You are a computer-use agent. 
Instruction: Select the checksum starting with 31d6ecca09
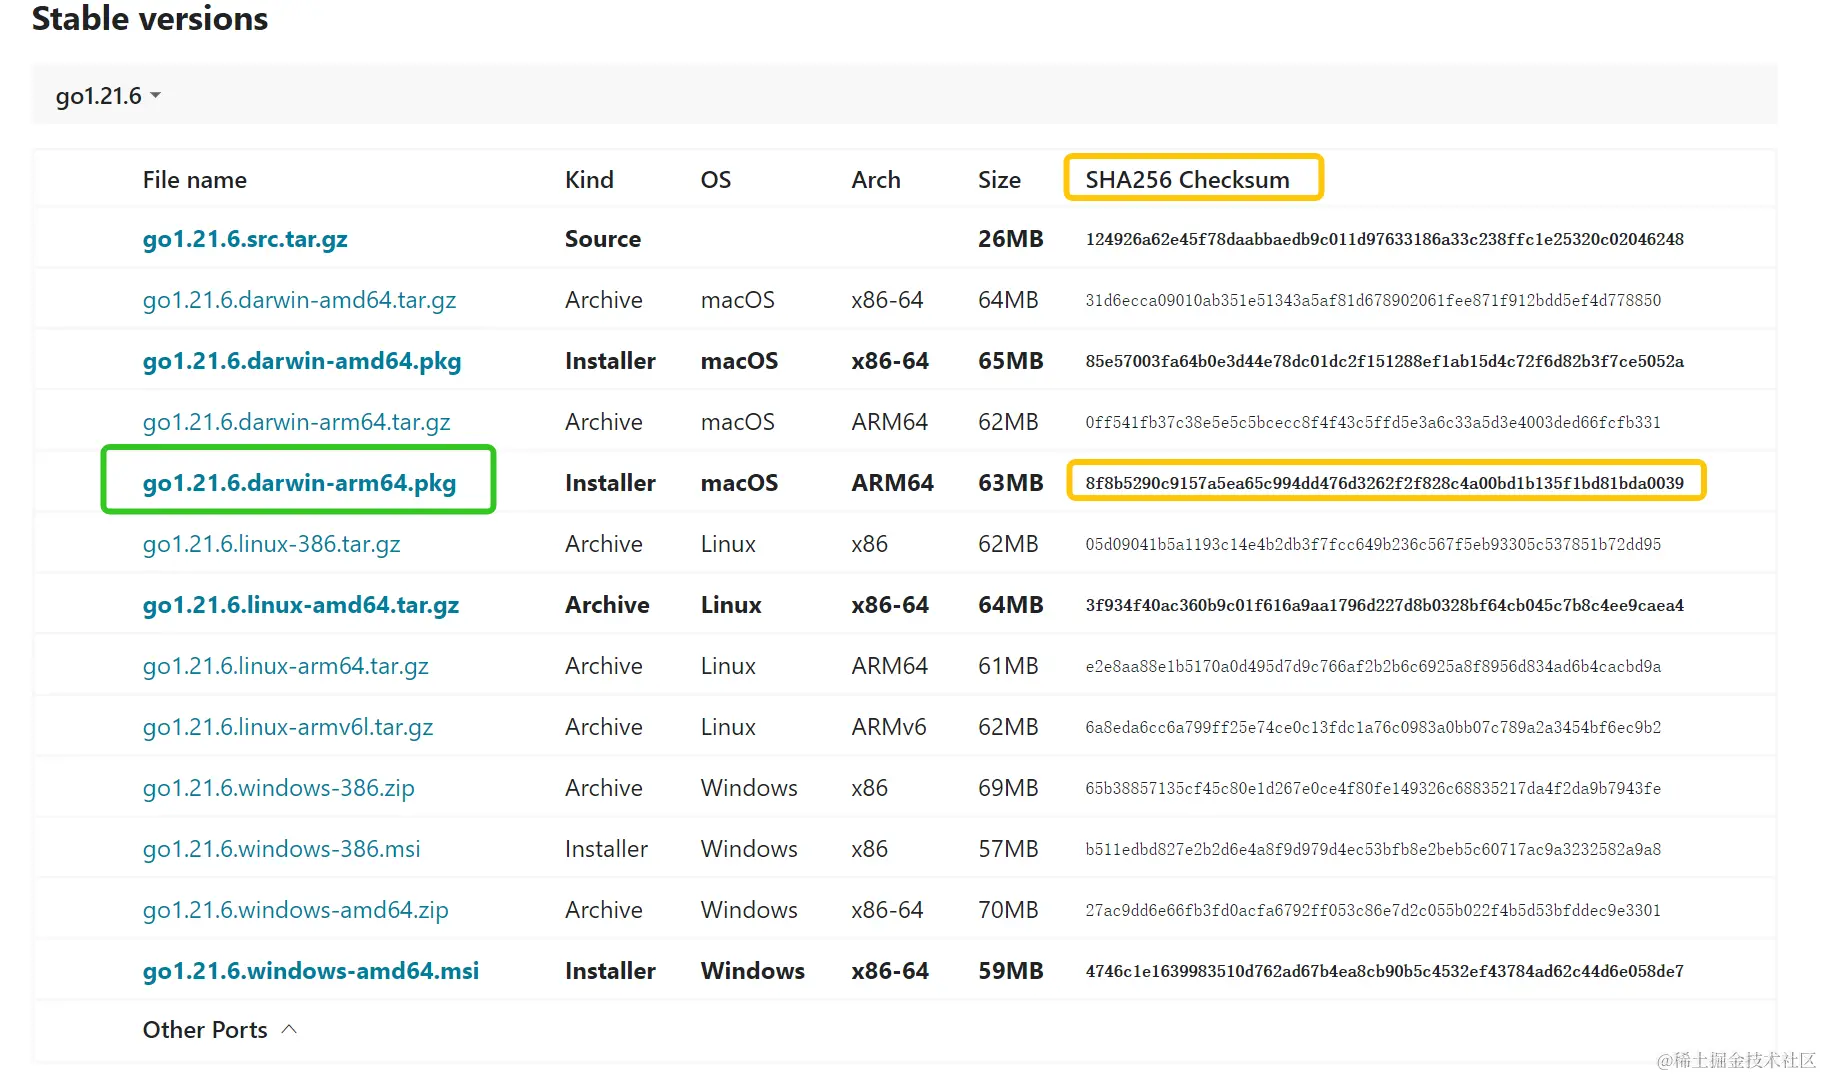[1373, 300]
